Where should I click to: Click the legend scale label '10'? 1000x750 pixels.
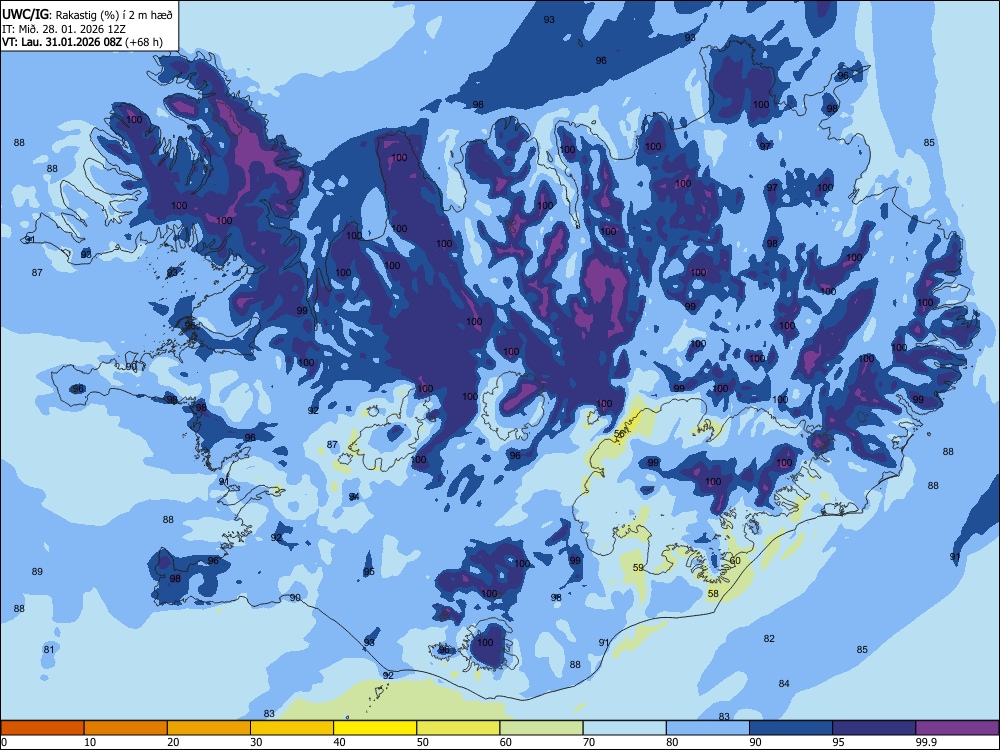point(91,742)
